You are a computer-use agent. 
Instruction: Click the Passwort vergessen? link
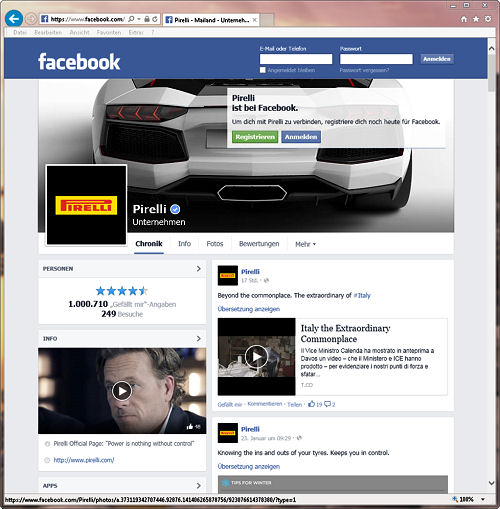tap(364, 70)
